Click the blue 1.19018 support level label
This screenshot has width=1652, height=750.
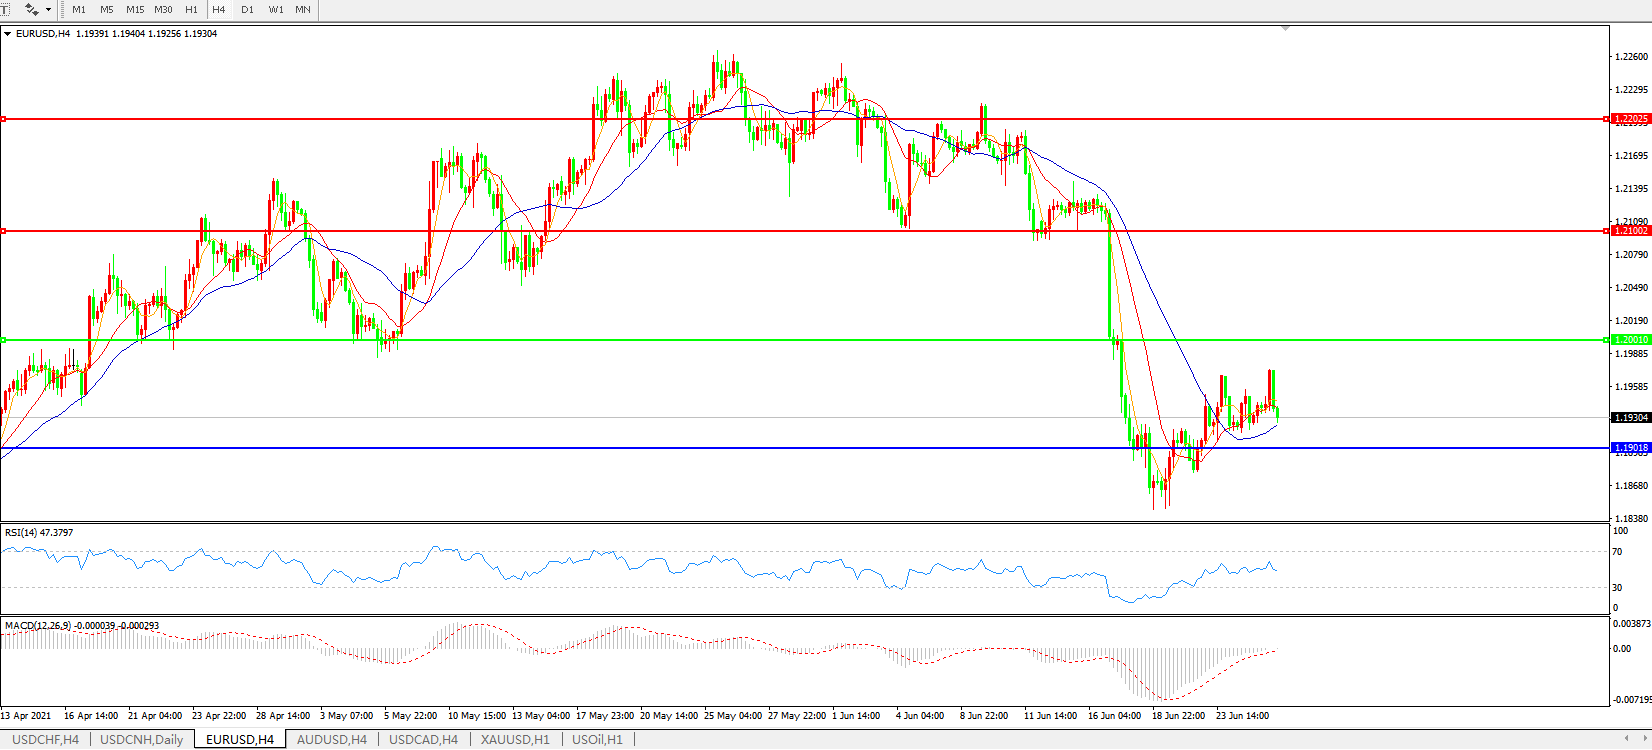[x=1630, y=448]
